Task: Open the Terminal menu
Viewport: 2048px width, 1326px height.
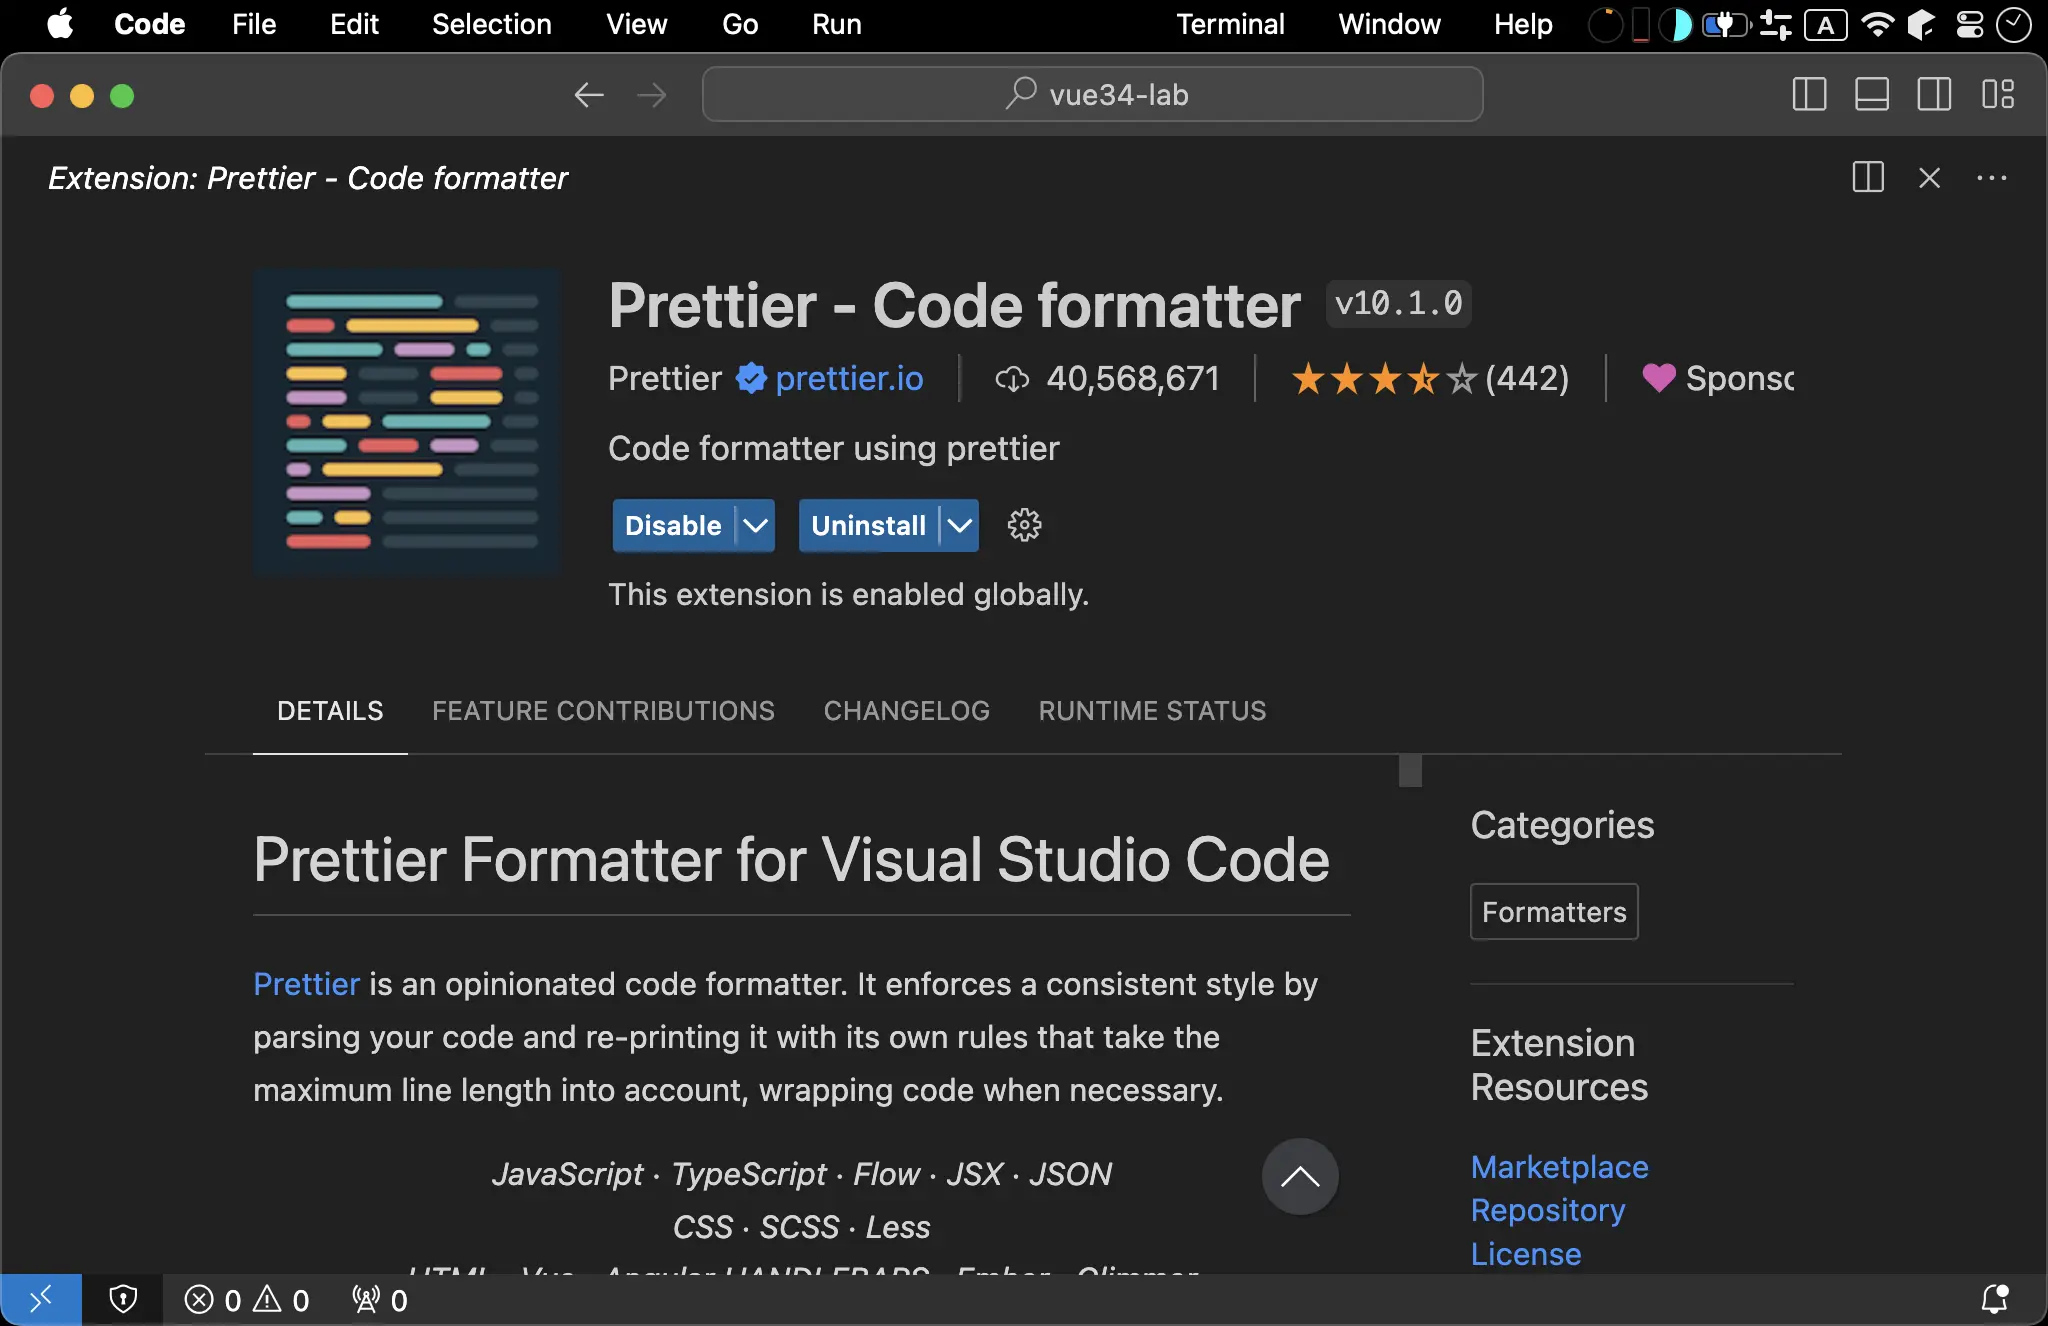Action: pos(1230,24)
